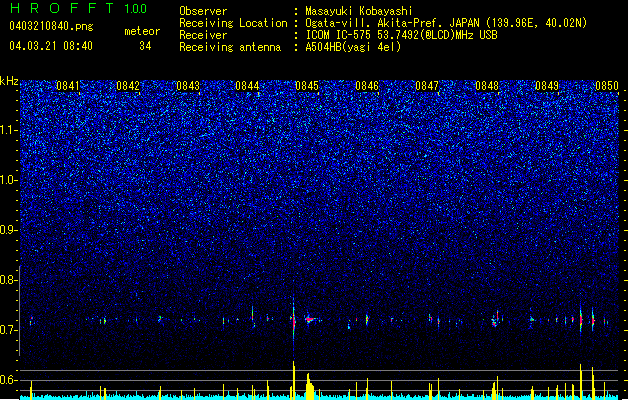Image resolution: width=629 pixels, height=400 pixels.
Task: Click the date stamp 04.03.21 08:40
Action: (x=51, y=46)
